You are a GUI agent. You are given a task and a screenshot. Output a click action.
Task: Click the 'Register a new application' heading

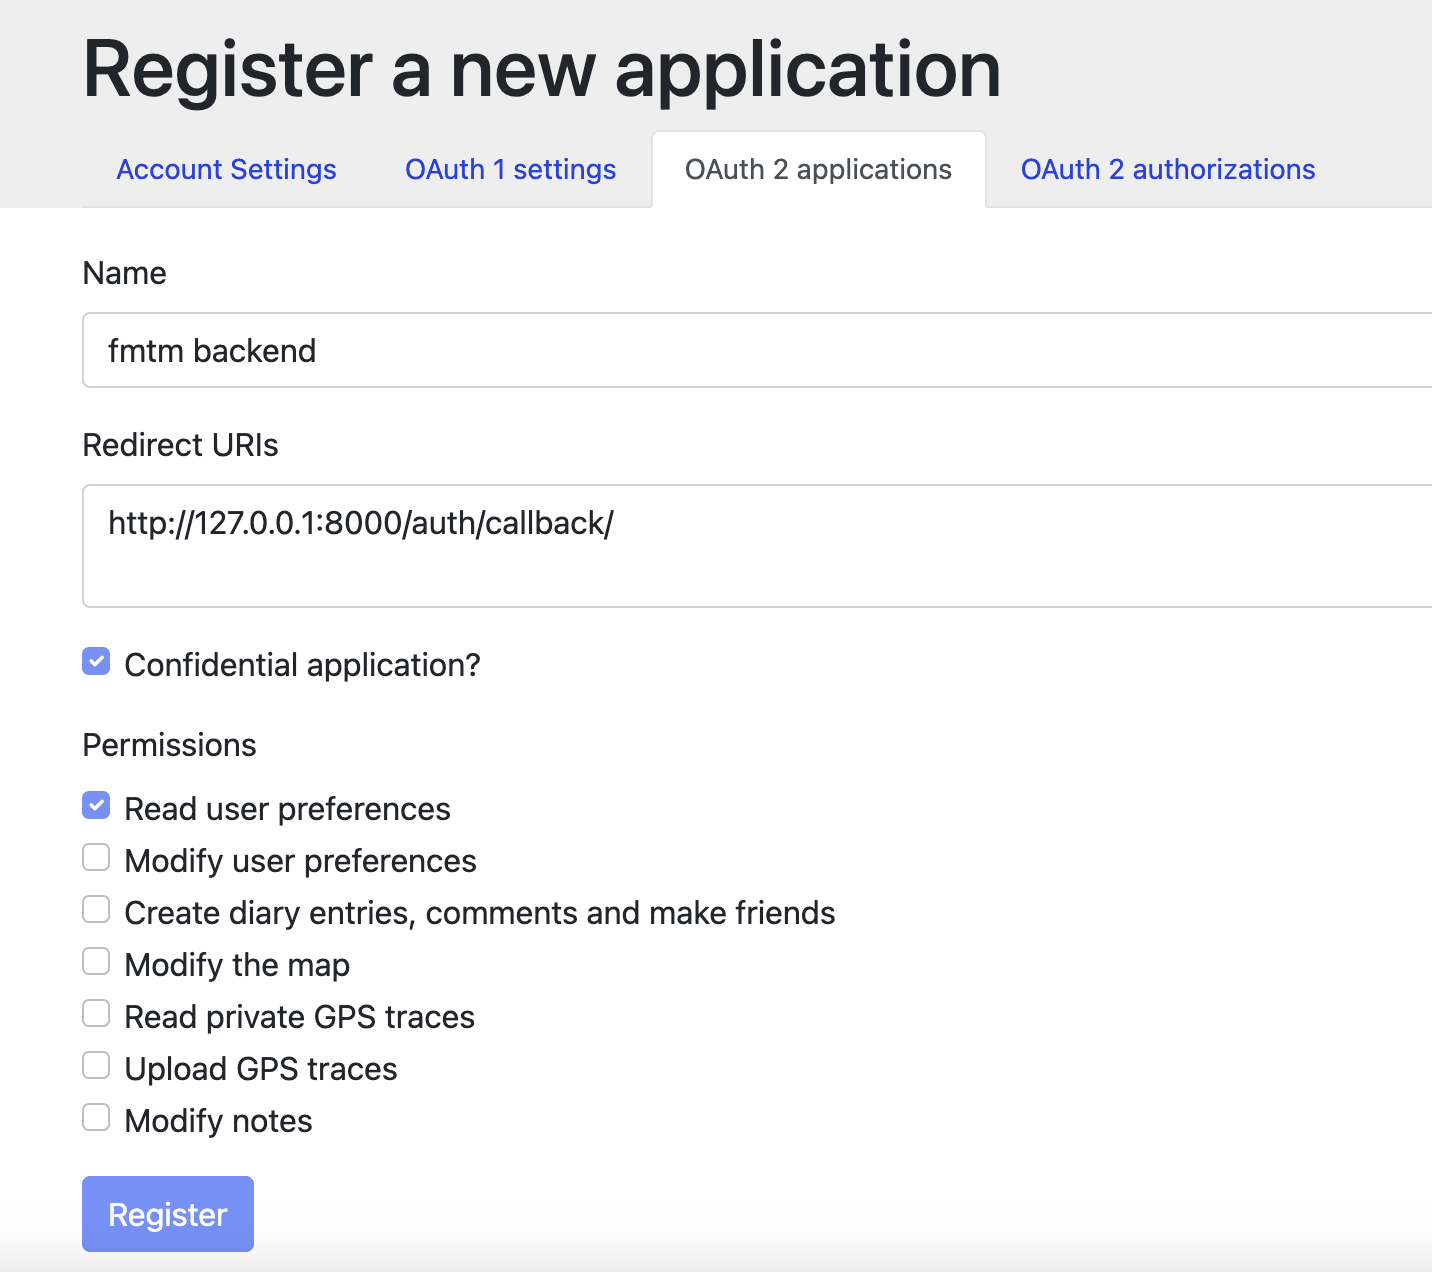tap(542, 70)
